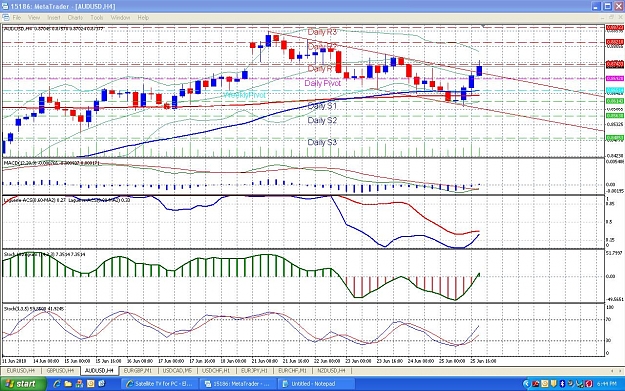The width and height of the screenshot is (625, 391).
Task: Switch to the USDCAD,M5 chart tab
Action: pyautogui.click(x=177, y=371)
